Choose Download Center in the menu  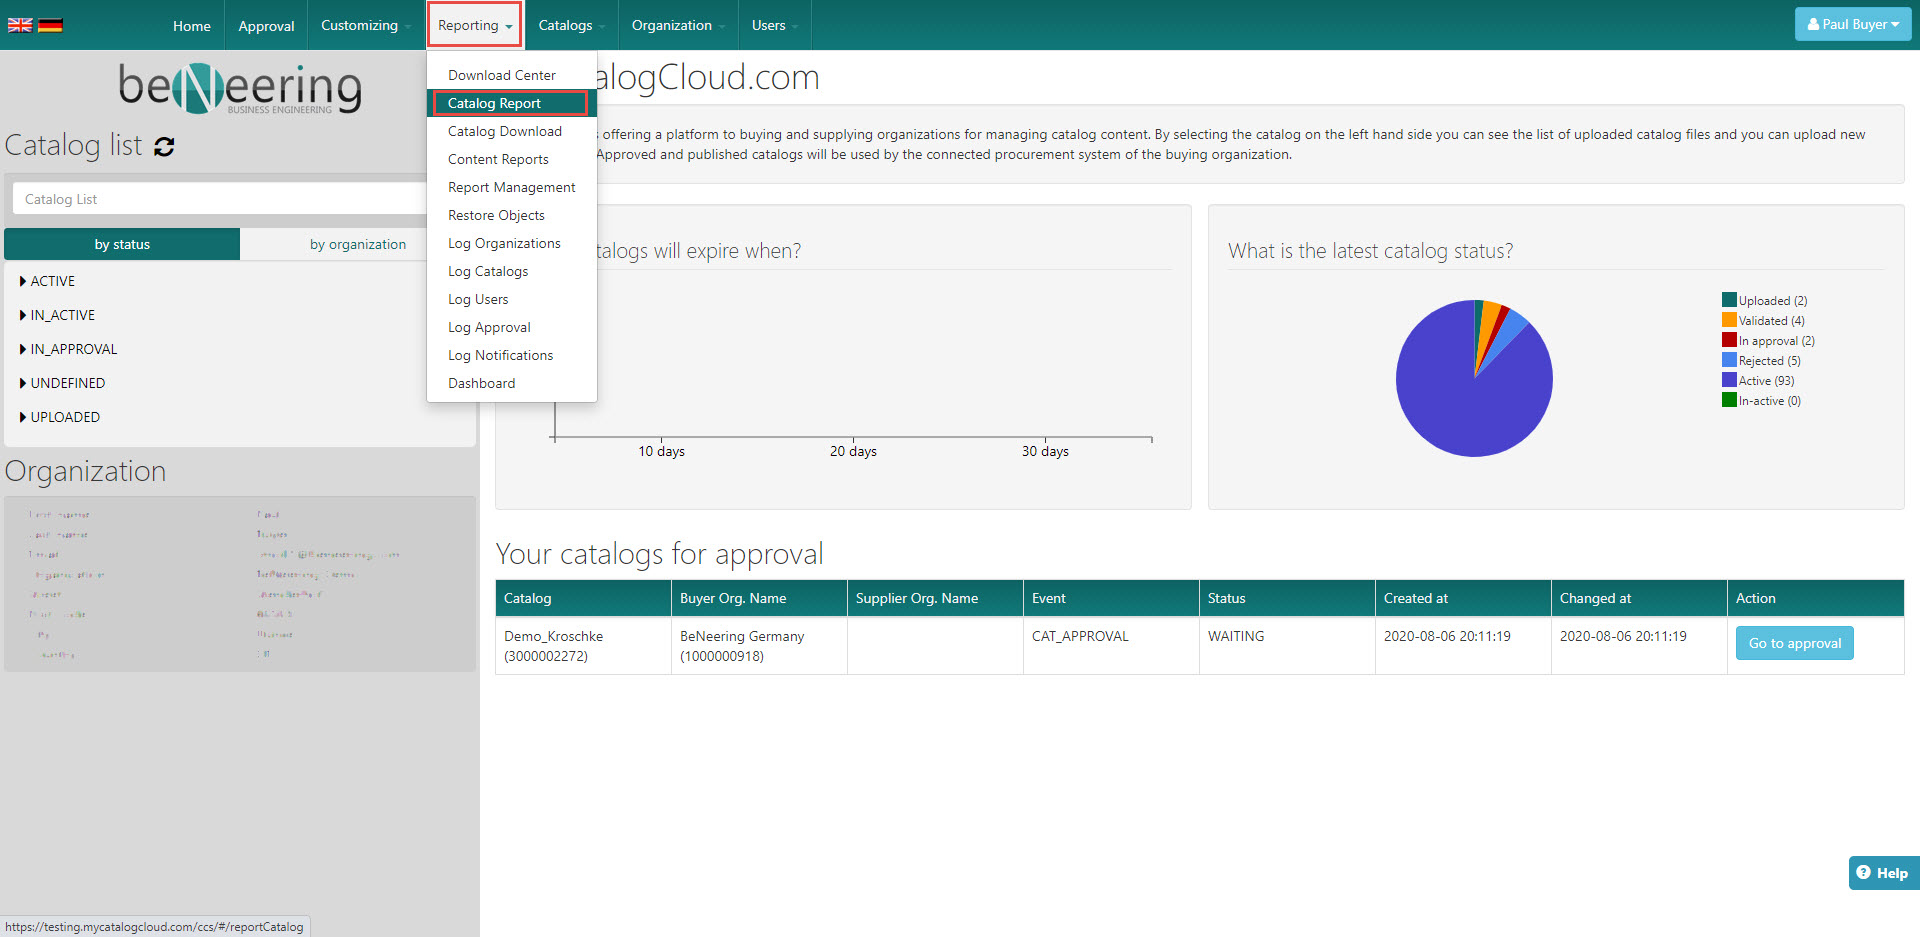[x=501, y=75]
